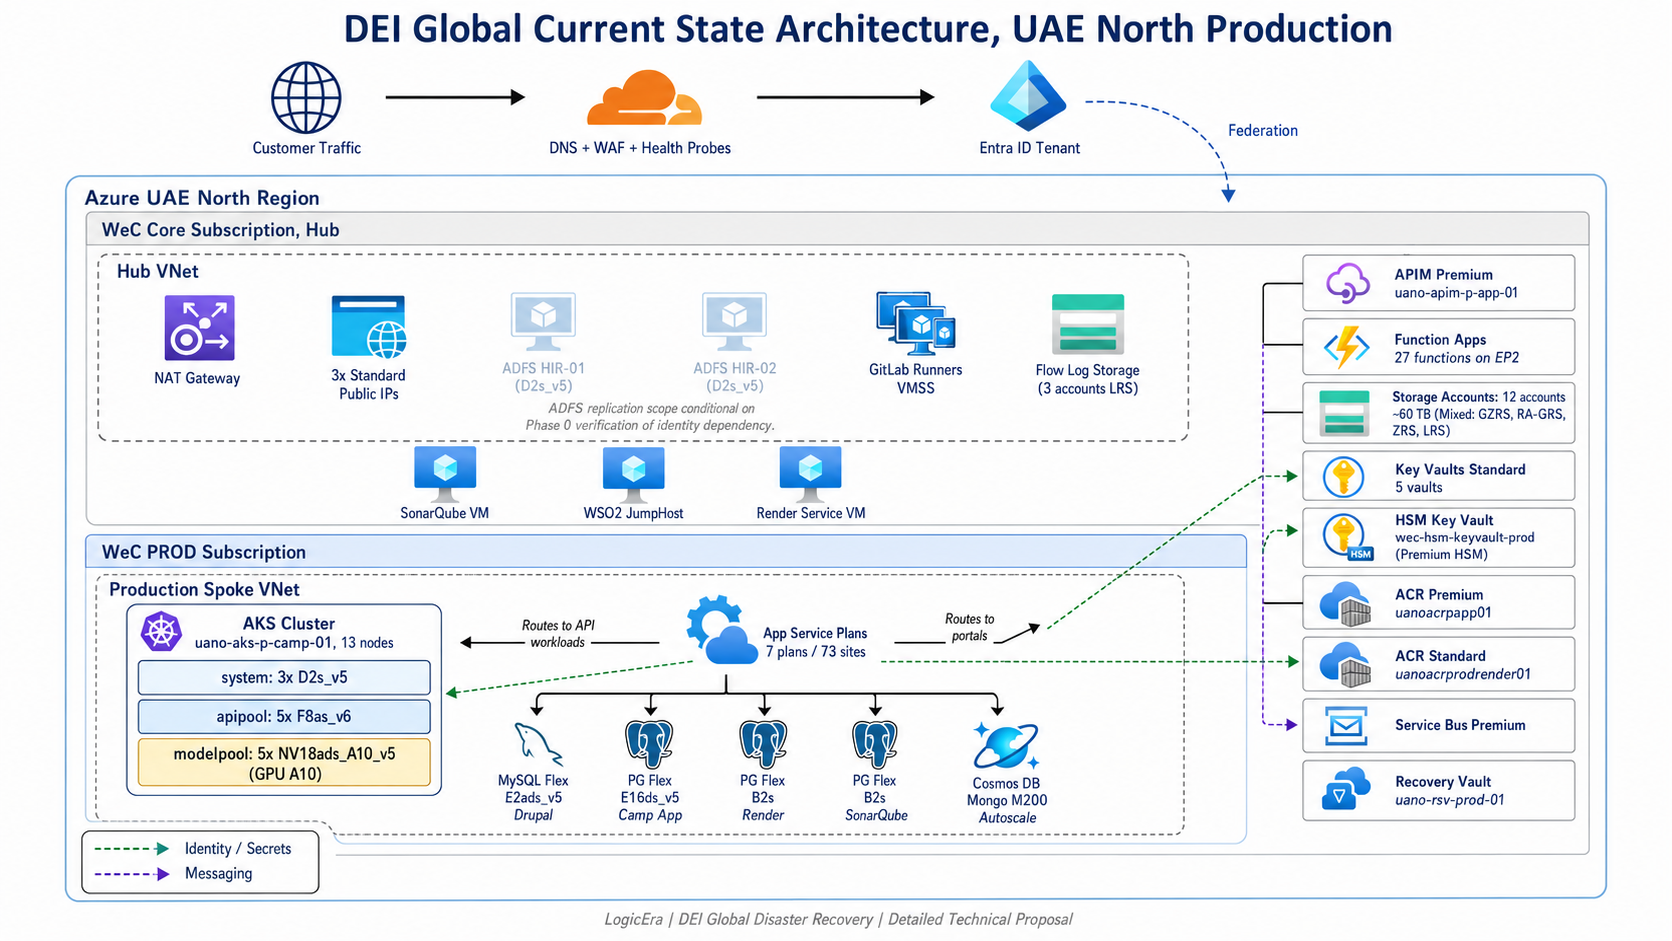1672x941 pixels.
Task: Click the modelpool NV18ads_A10_v5 GPU box
Action: click(284, 763)
